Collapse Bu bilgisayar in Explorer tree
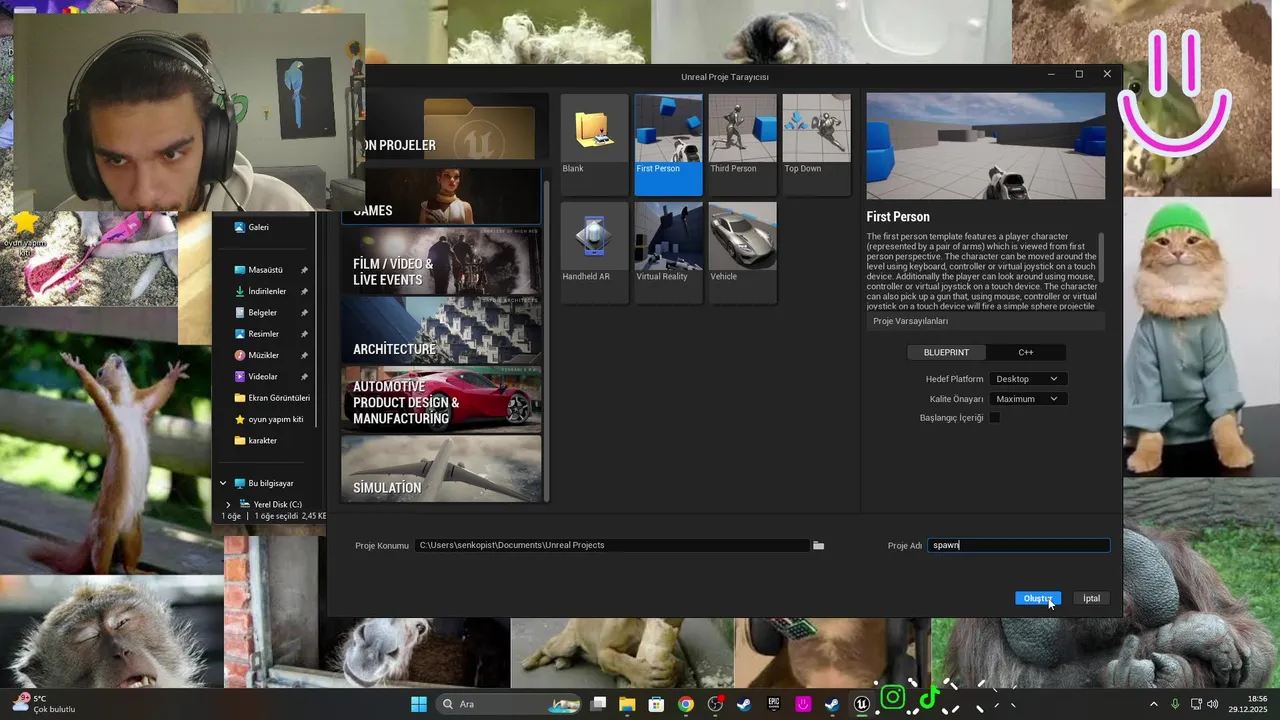This screenshot has width=1280, height=720. [x=223, y=483]
